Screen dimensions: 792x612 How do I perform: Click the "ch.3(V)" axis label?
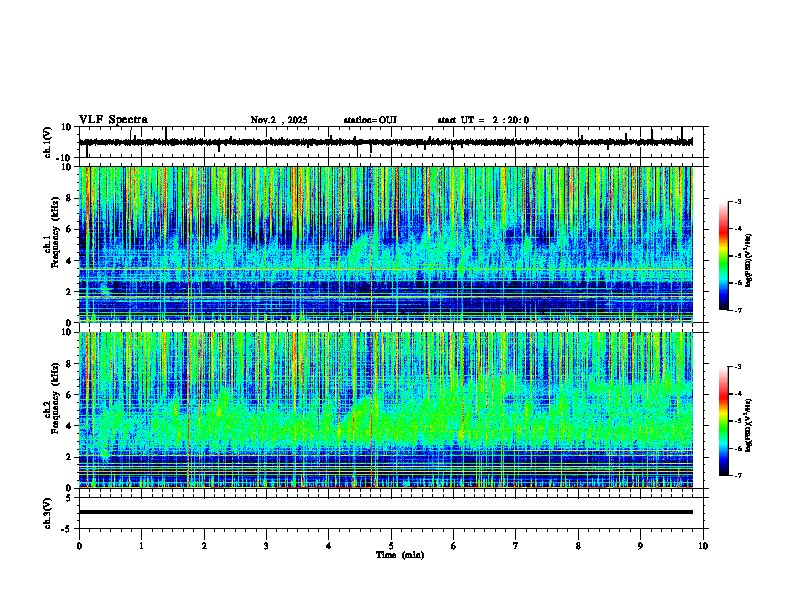48,513
